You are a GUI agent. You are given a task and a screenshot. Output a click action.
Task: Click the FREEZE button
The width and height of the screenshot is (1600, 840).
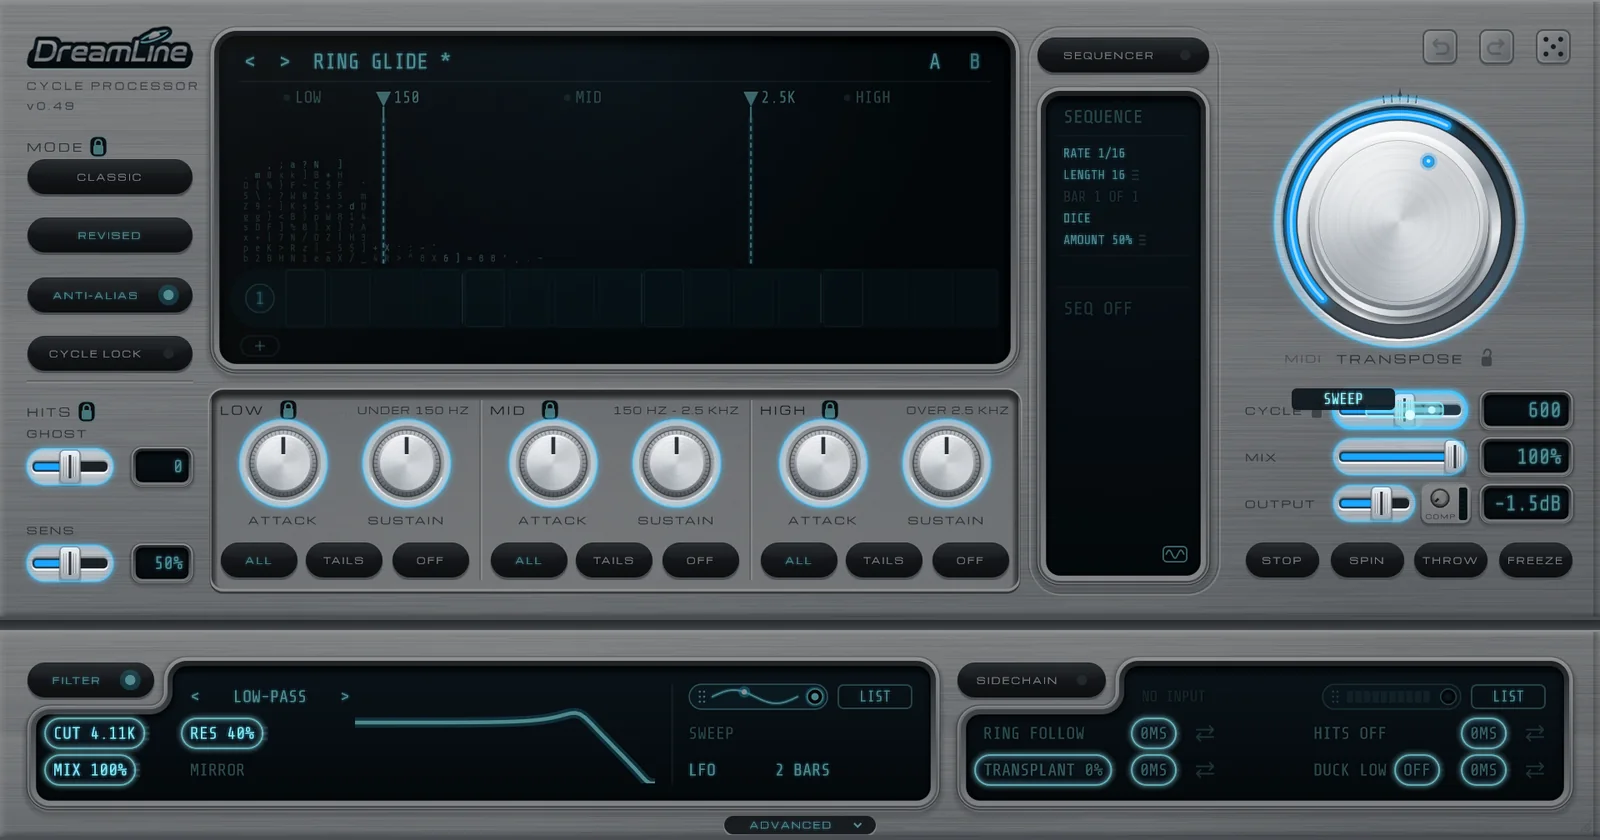pos(1535,560)
